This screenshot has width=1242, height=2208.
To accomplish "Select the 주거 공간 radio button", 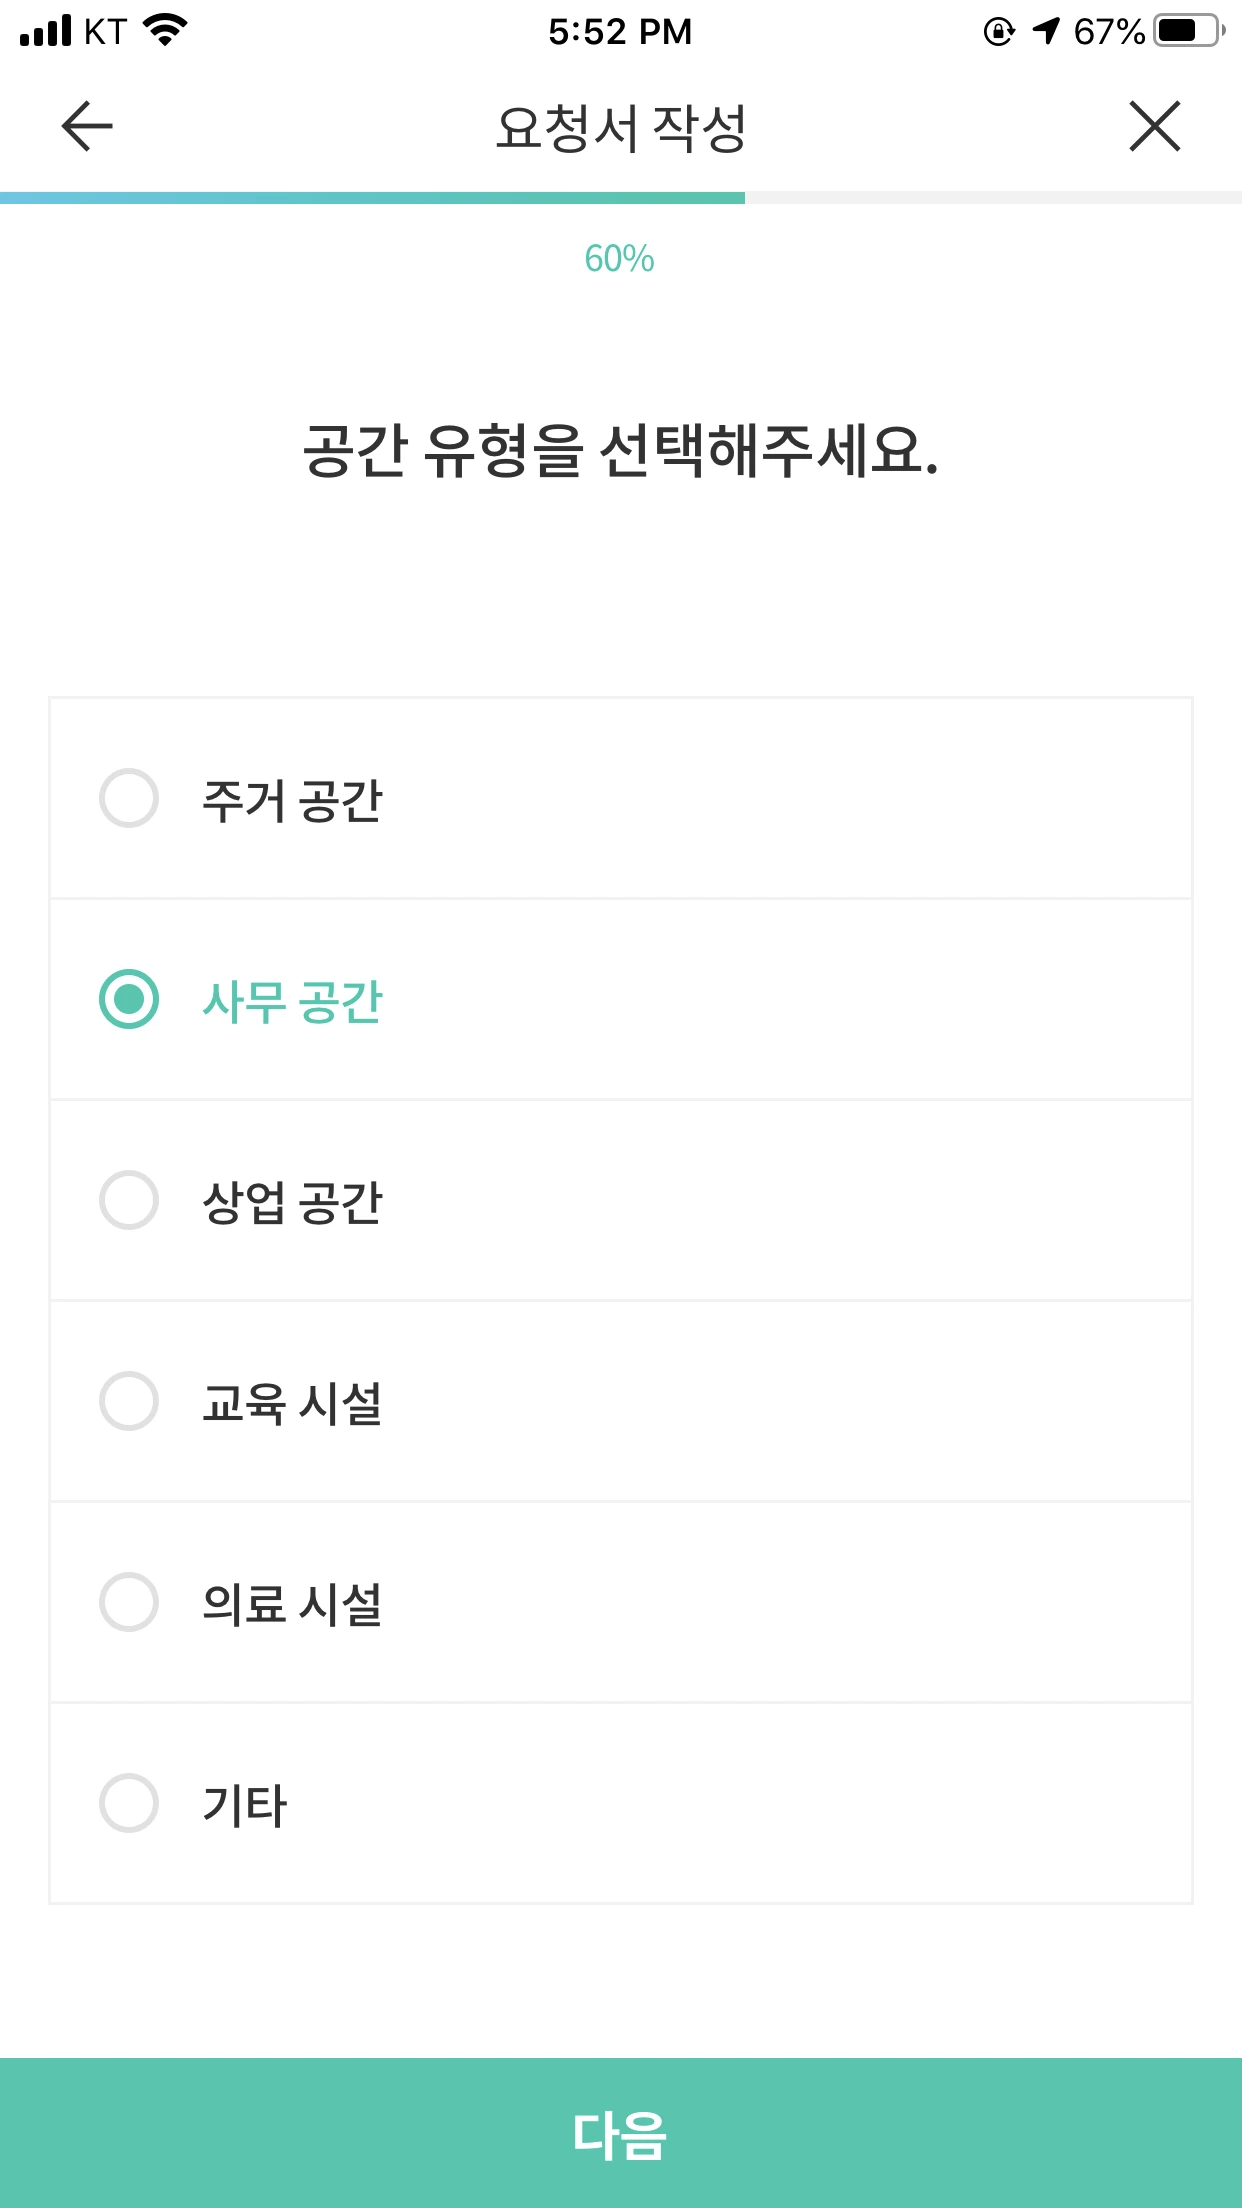I will click(129, 798).
